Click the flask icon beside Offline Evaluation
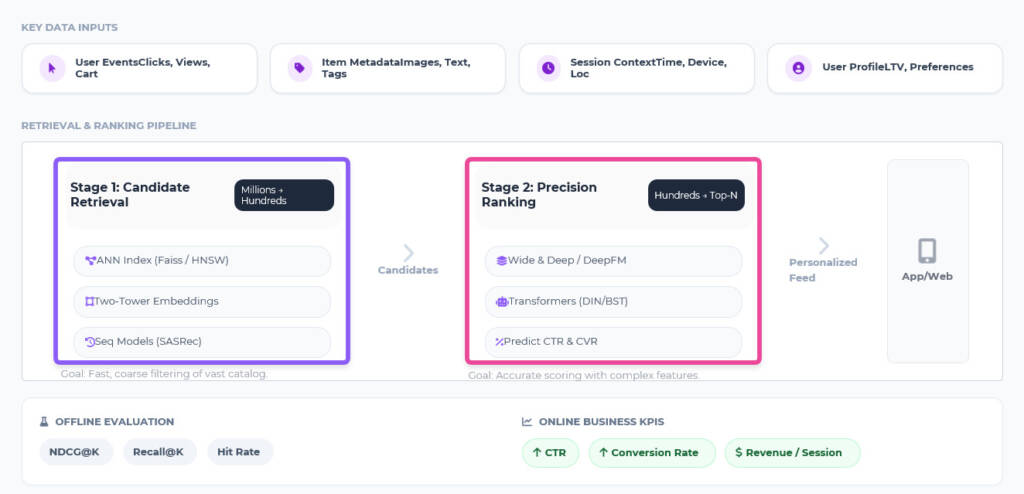 (44, 422)
